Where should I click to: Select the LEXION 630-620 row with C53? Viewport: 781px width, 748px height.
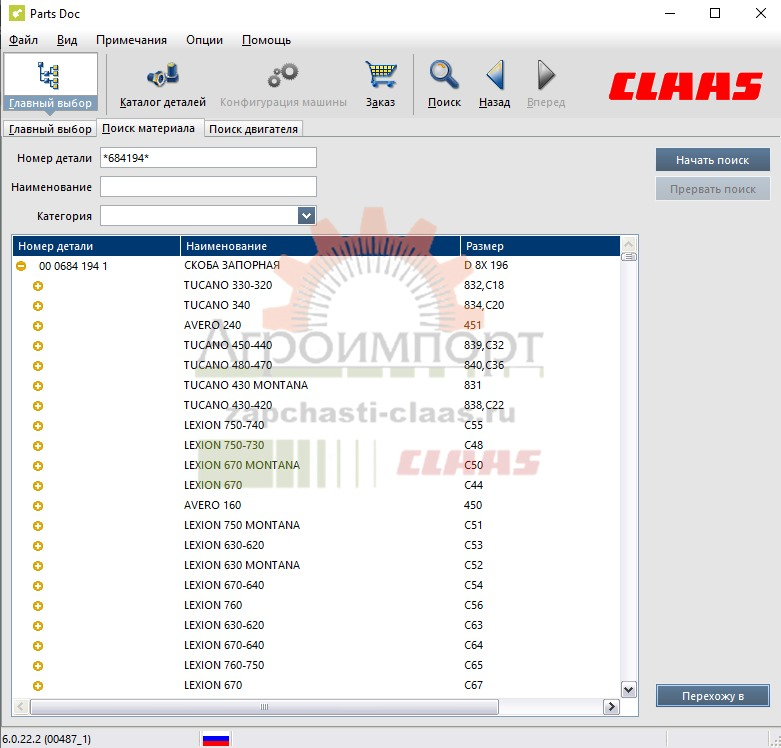(316, 545)
